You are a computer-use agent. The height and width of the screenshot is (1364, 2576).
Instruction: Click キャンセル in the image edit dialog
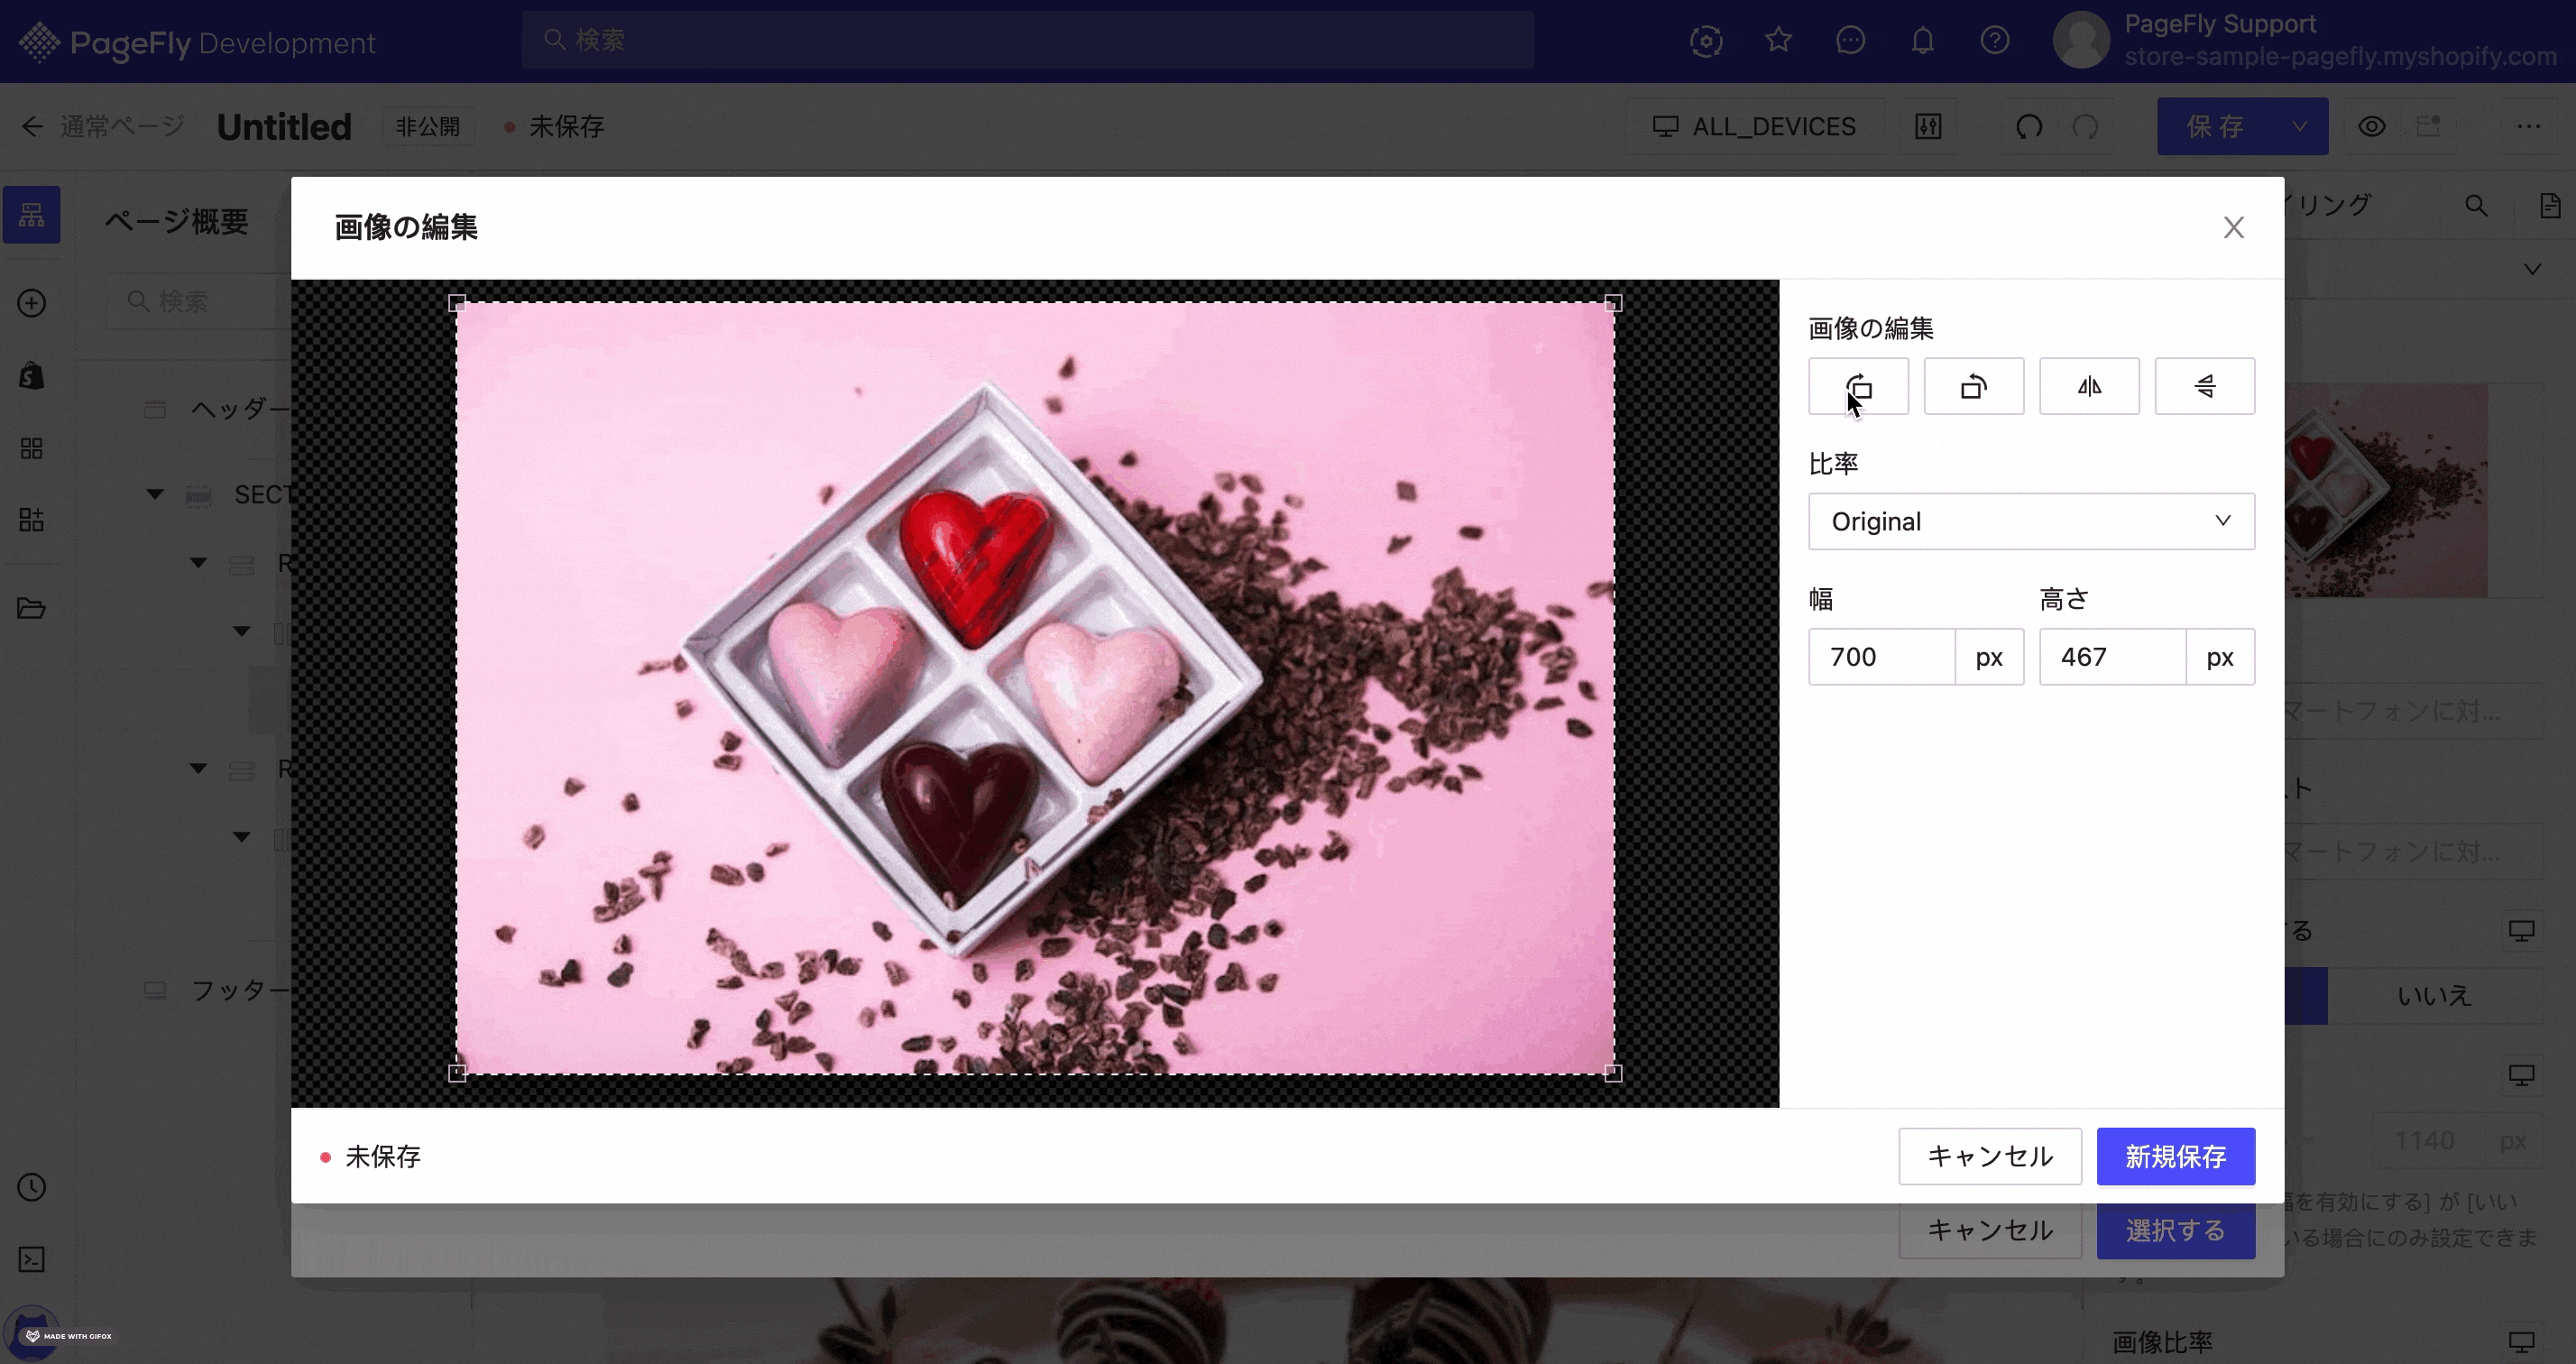pos(1990,1156)
